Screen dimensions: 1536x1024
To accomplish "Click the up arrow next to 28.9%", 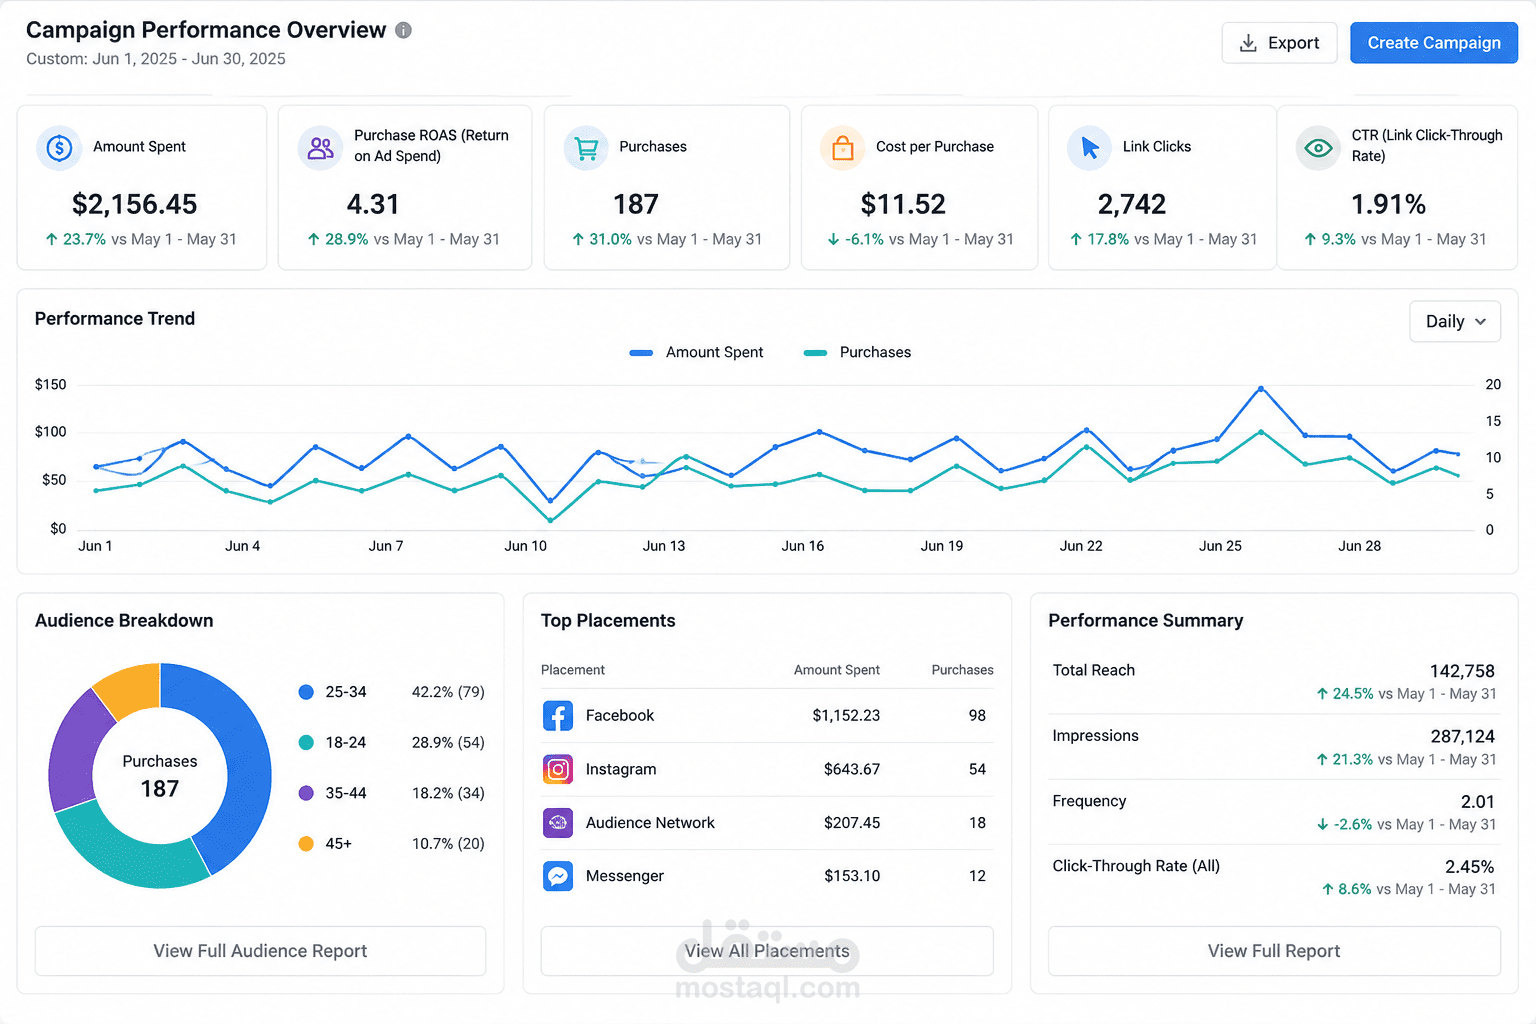I will point(313,239).
